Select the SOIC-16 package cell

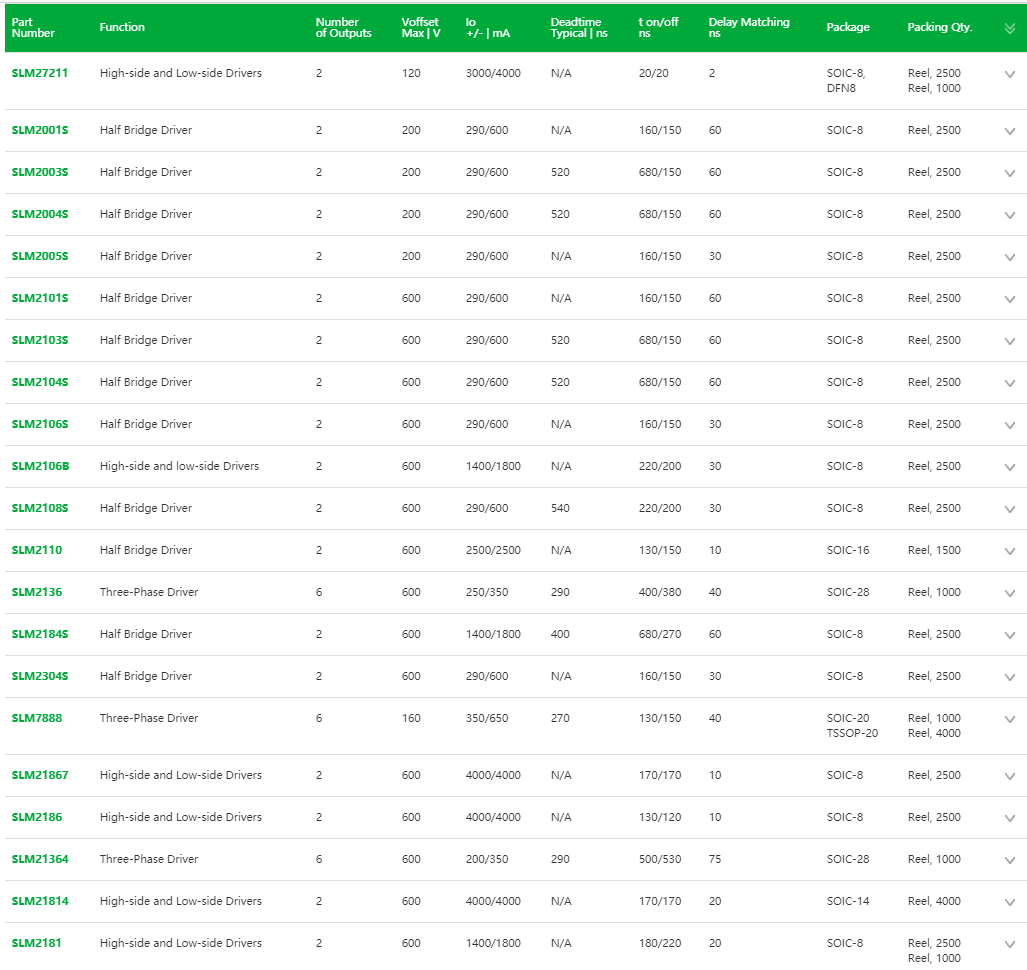848,550
